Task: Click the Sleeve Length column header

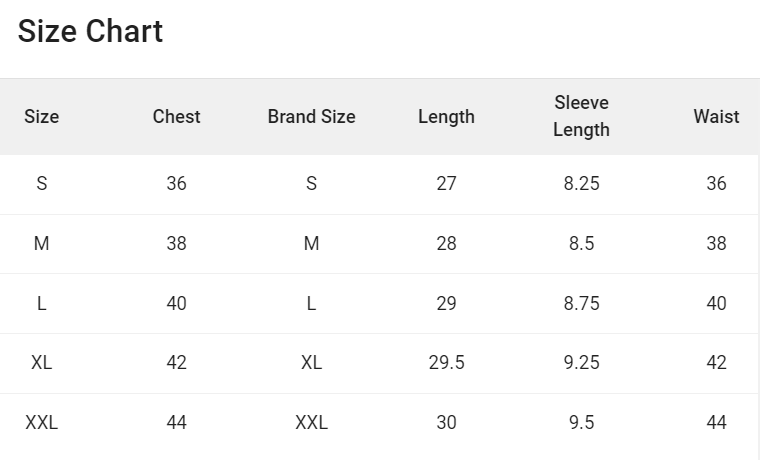Action: coord(581,116)
